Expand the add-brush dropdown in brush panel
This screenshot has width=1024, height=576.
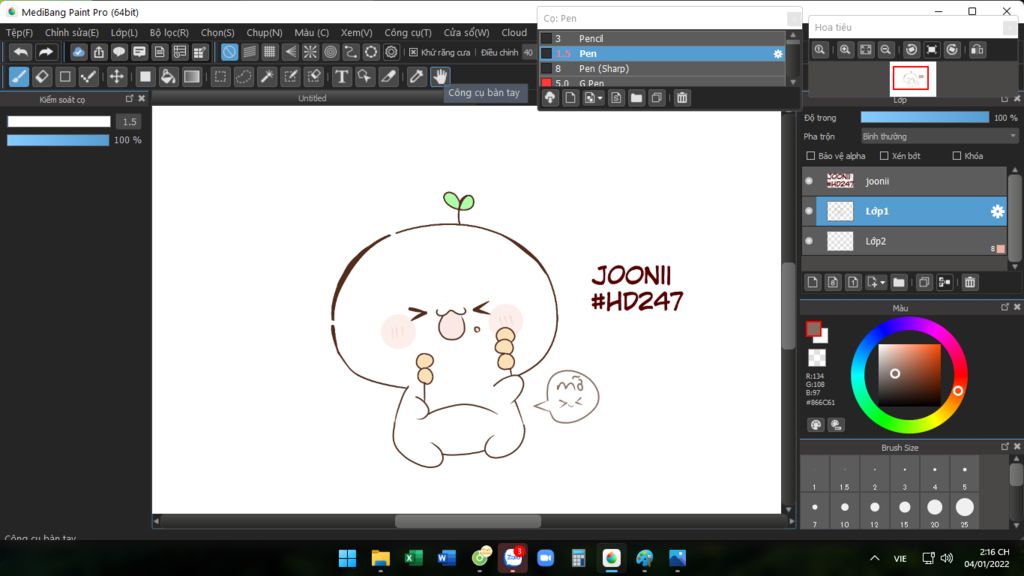point(600,99)
